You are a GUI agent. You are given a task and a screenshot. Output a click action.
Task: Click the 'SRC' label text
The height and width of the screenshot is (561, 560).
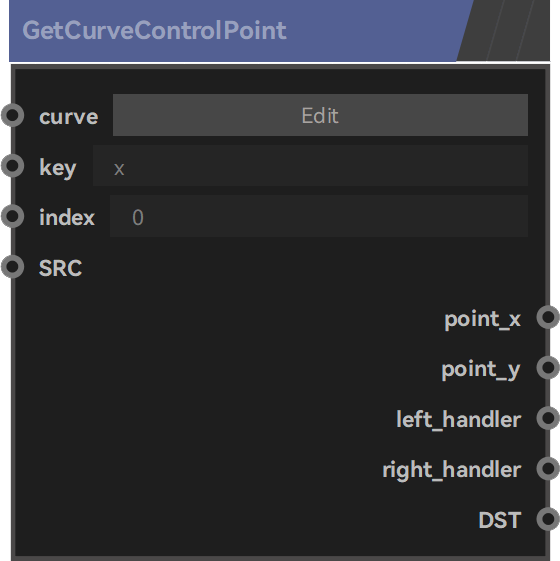pyautogui.click(x=60, y=268)
